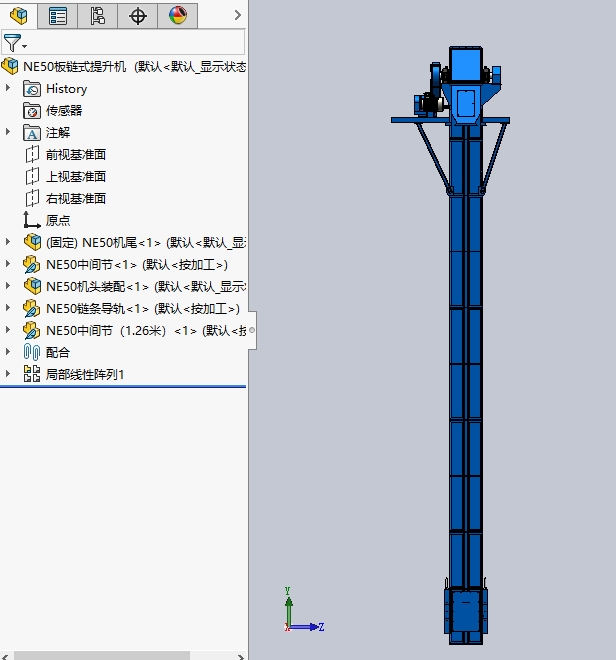Click the NE50中间节<1> (默认<按加工>) part icon
This screenshot has width=616, height=660.
[32, 264]
